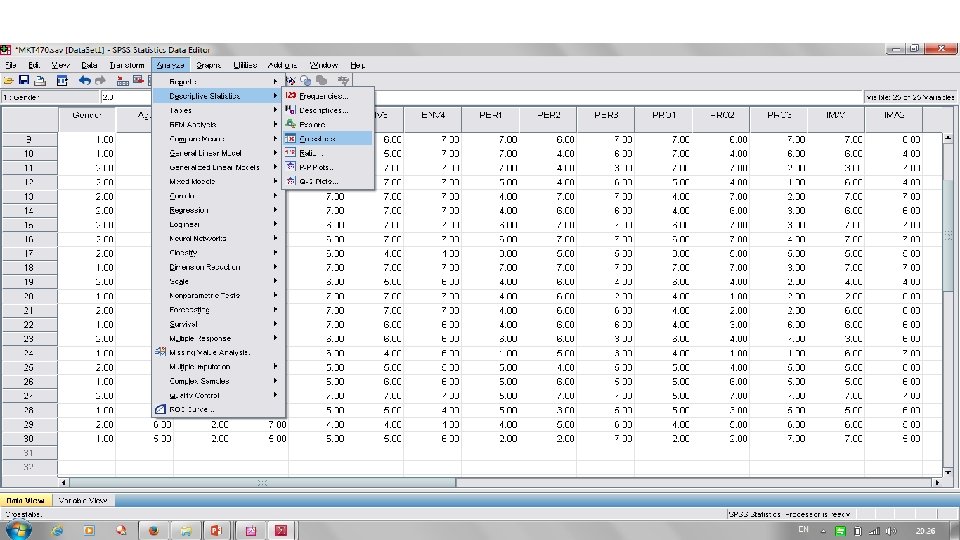Image resolution: width=960 pixels, height=540 pixels.
Task: Open the Graphs menu
Action: click(x=208, y=65)
